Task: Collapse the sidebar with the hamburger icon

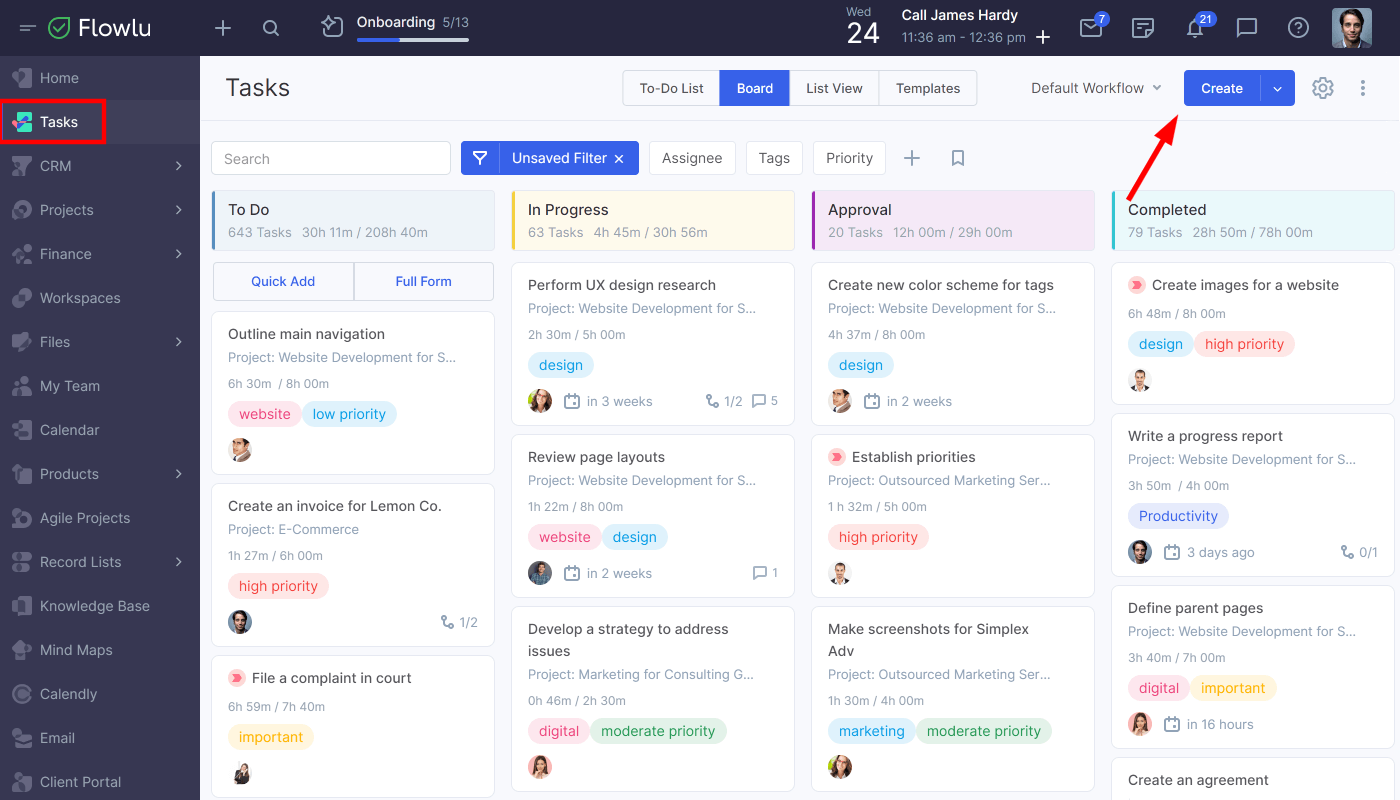Action: pos(27,28)
